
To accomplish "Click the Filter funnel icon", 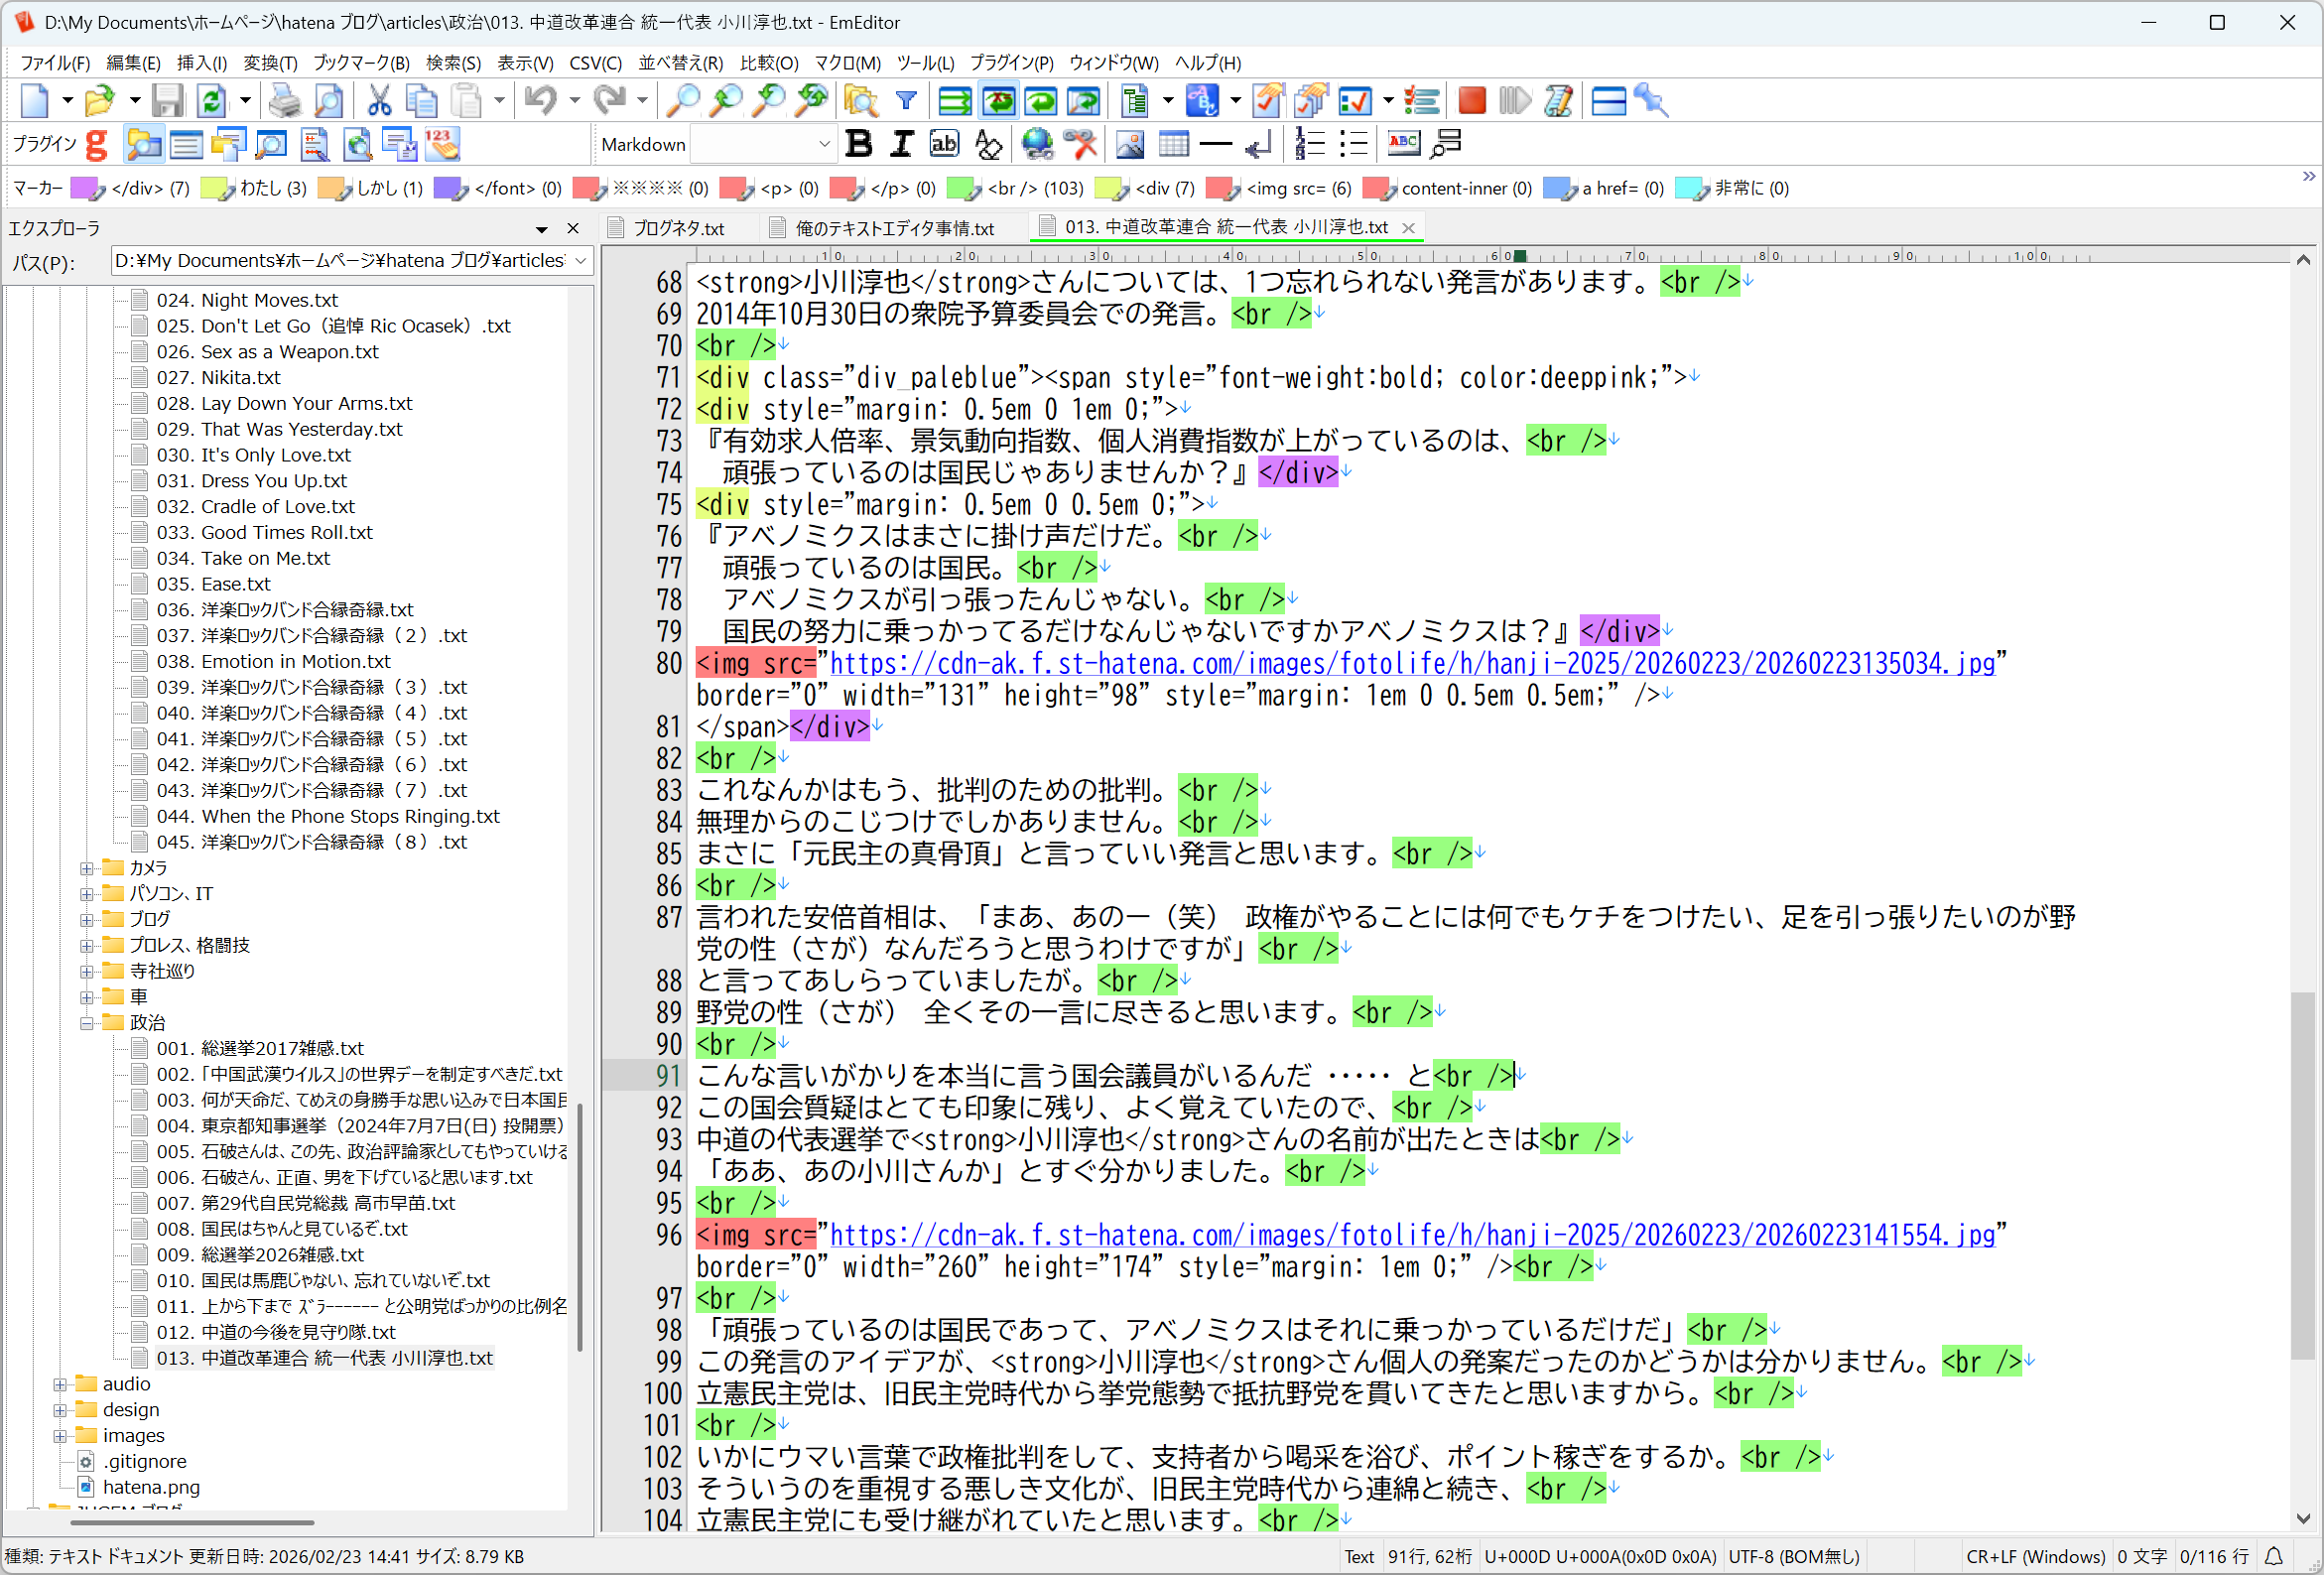I will 906,101.
